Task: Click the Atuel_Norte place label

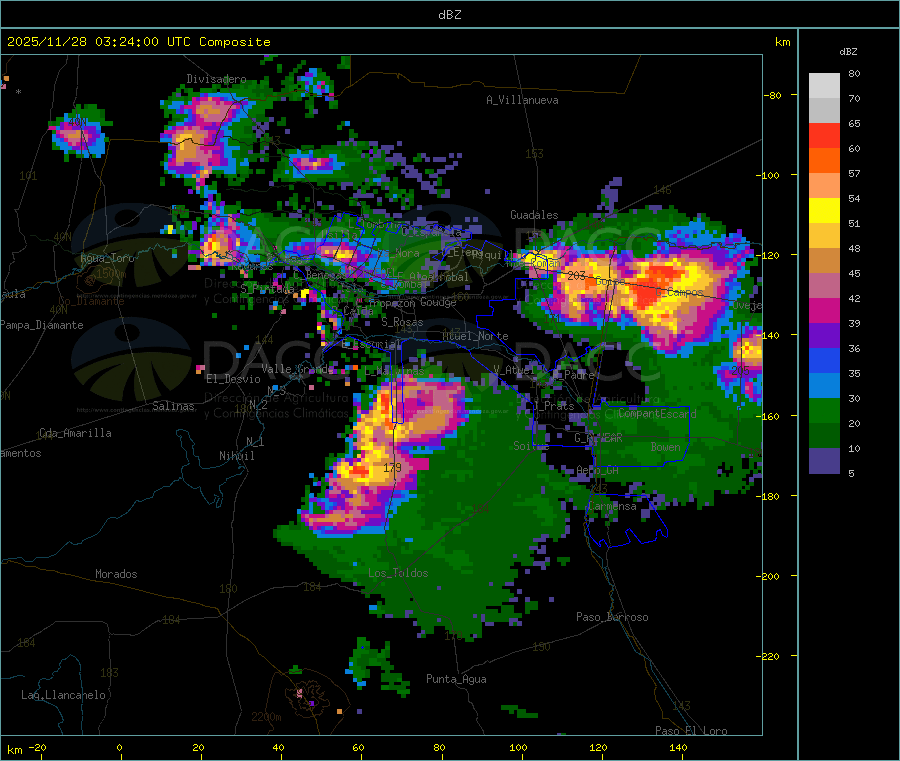Action: tap(475, 336)
